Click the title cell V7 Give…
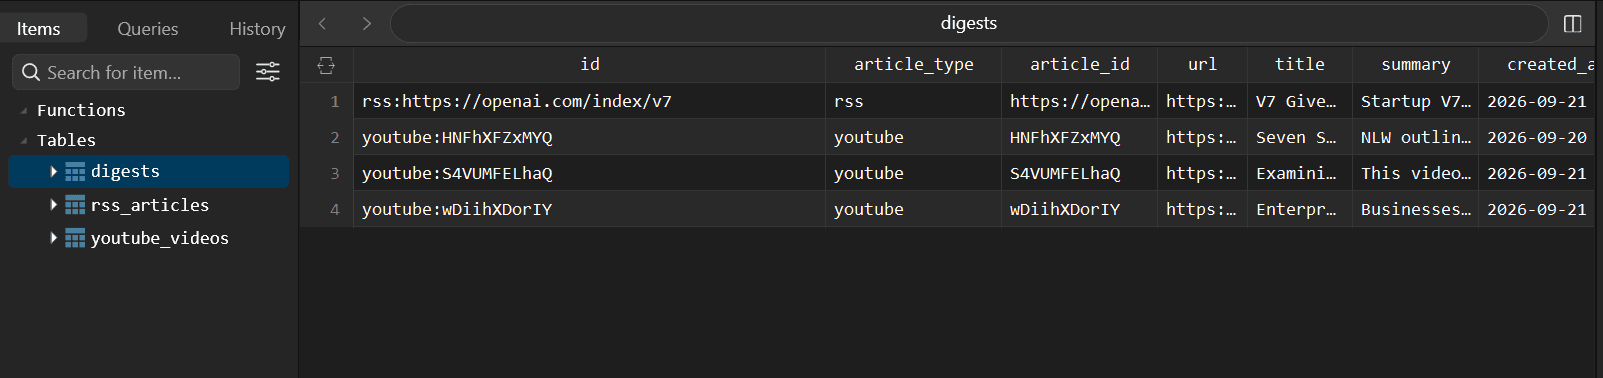This screenshot has width=1603, height=378. pyautogui.click(x=1300, y=101)
